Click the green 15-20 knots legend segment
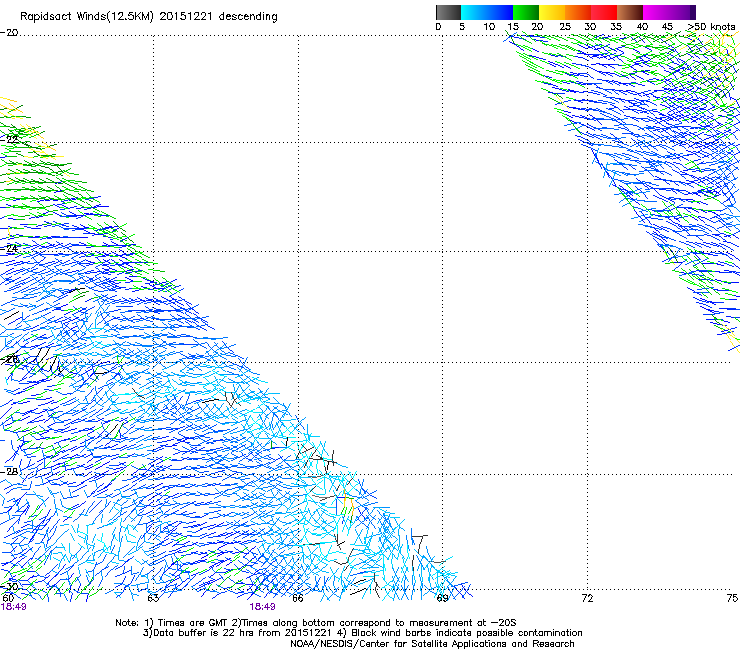The image size is (740, 650). pyautogui.click(x=526, y=12)
